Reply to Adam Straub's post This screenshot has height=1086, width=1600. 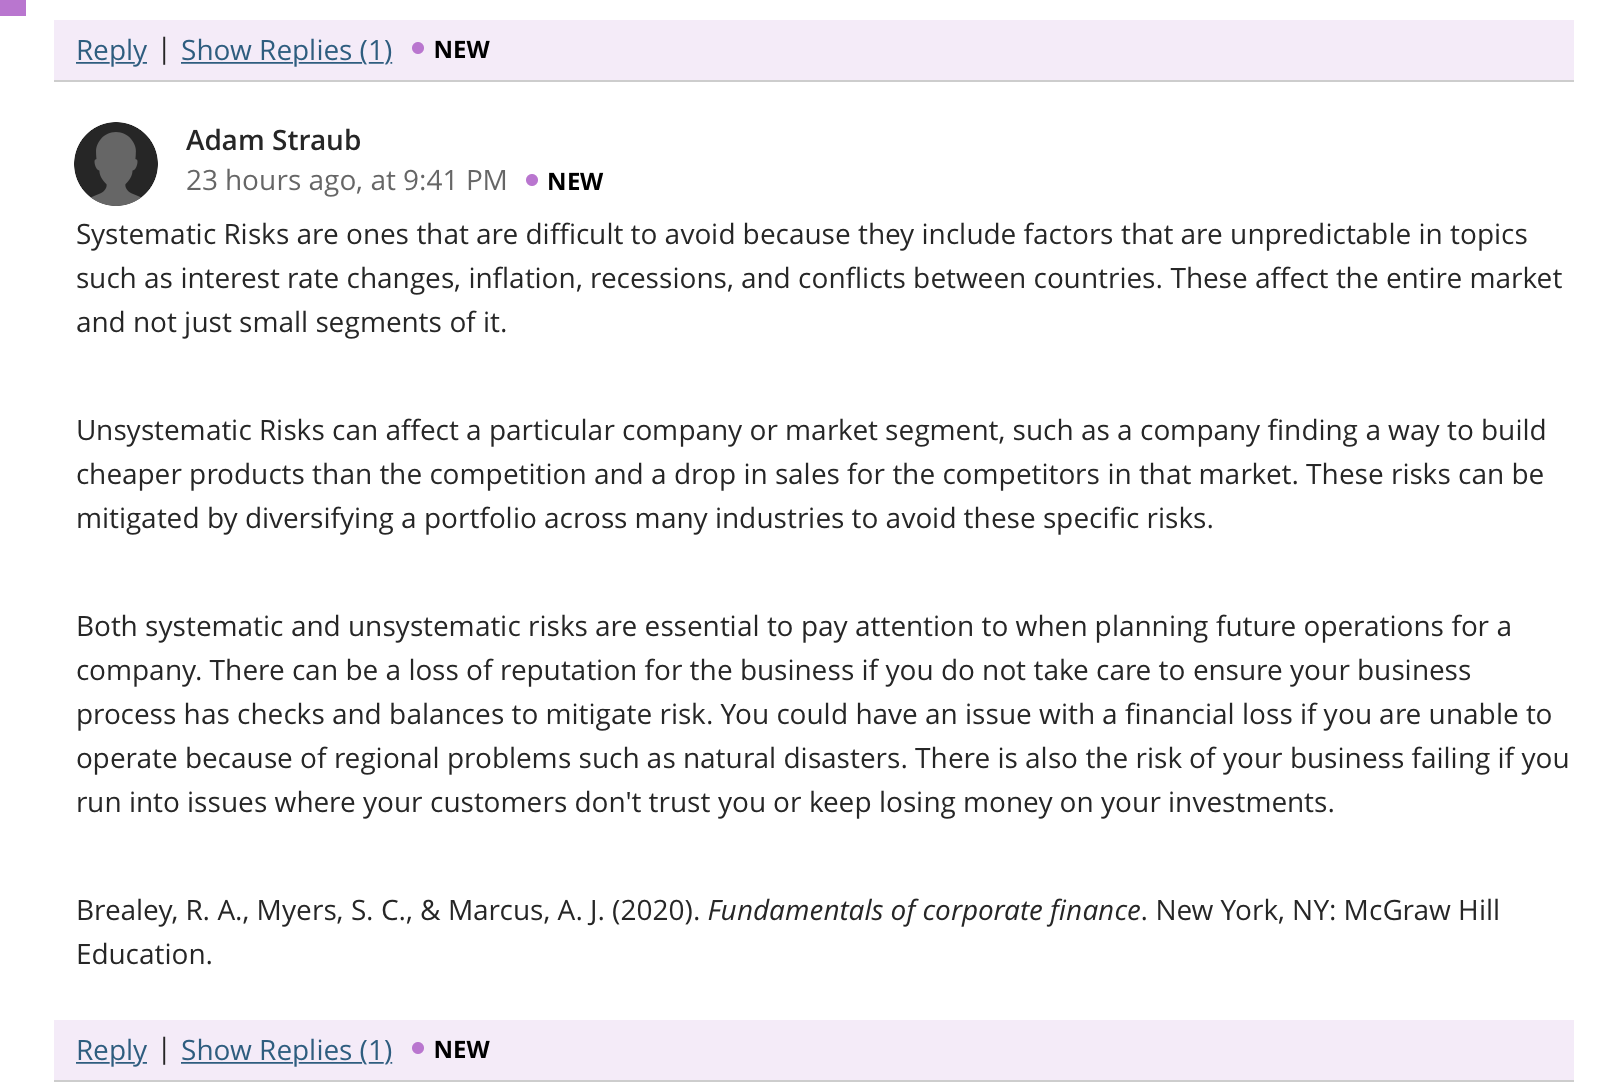pos(111,1050)
